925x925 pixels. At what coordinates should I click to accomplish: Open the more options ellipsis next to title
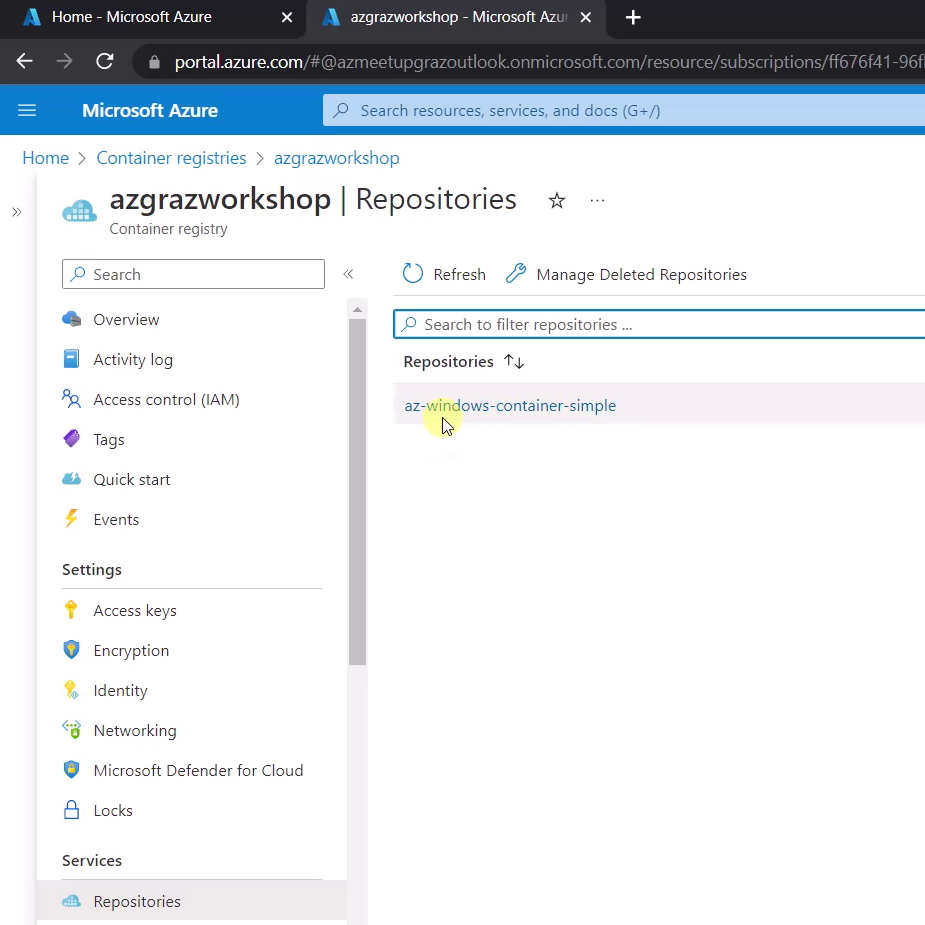tap(597, 201)
